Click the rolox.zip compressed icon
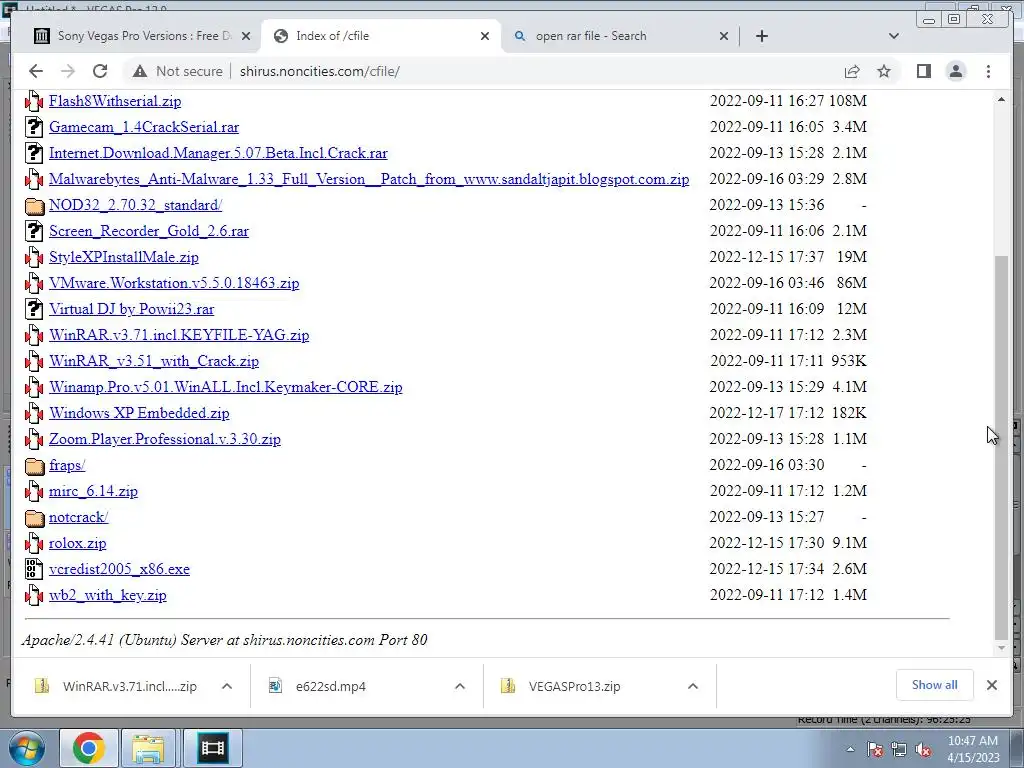1024x768 pixels. 34,543
